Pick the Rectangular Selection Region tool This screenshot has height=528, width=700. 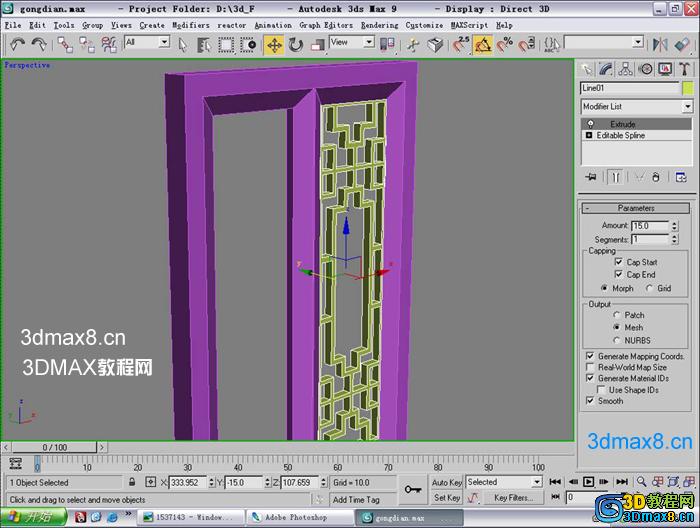click(x=226, y=45)
